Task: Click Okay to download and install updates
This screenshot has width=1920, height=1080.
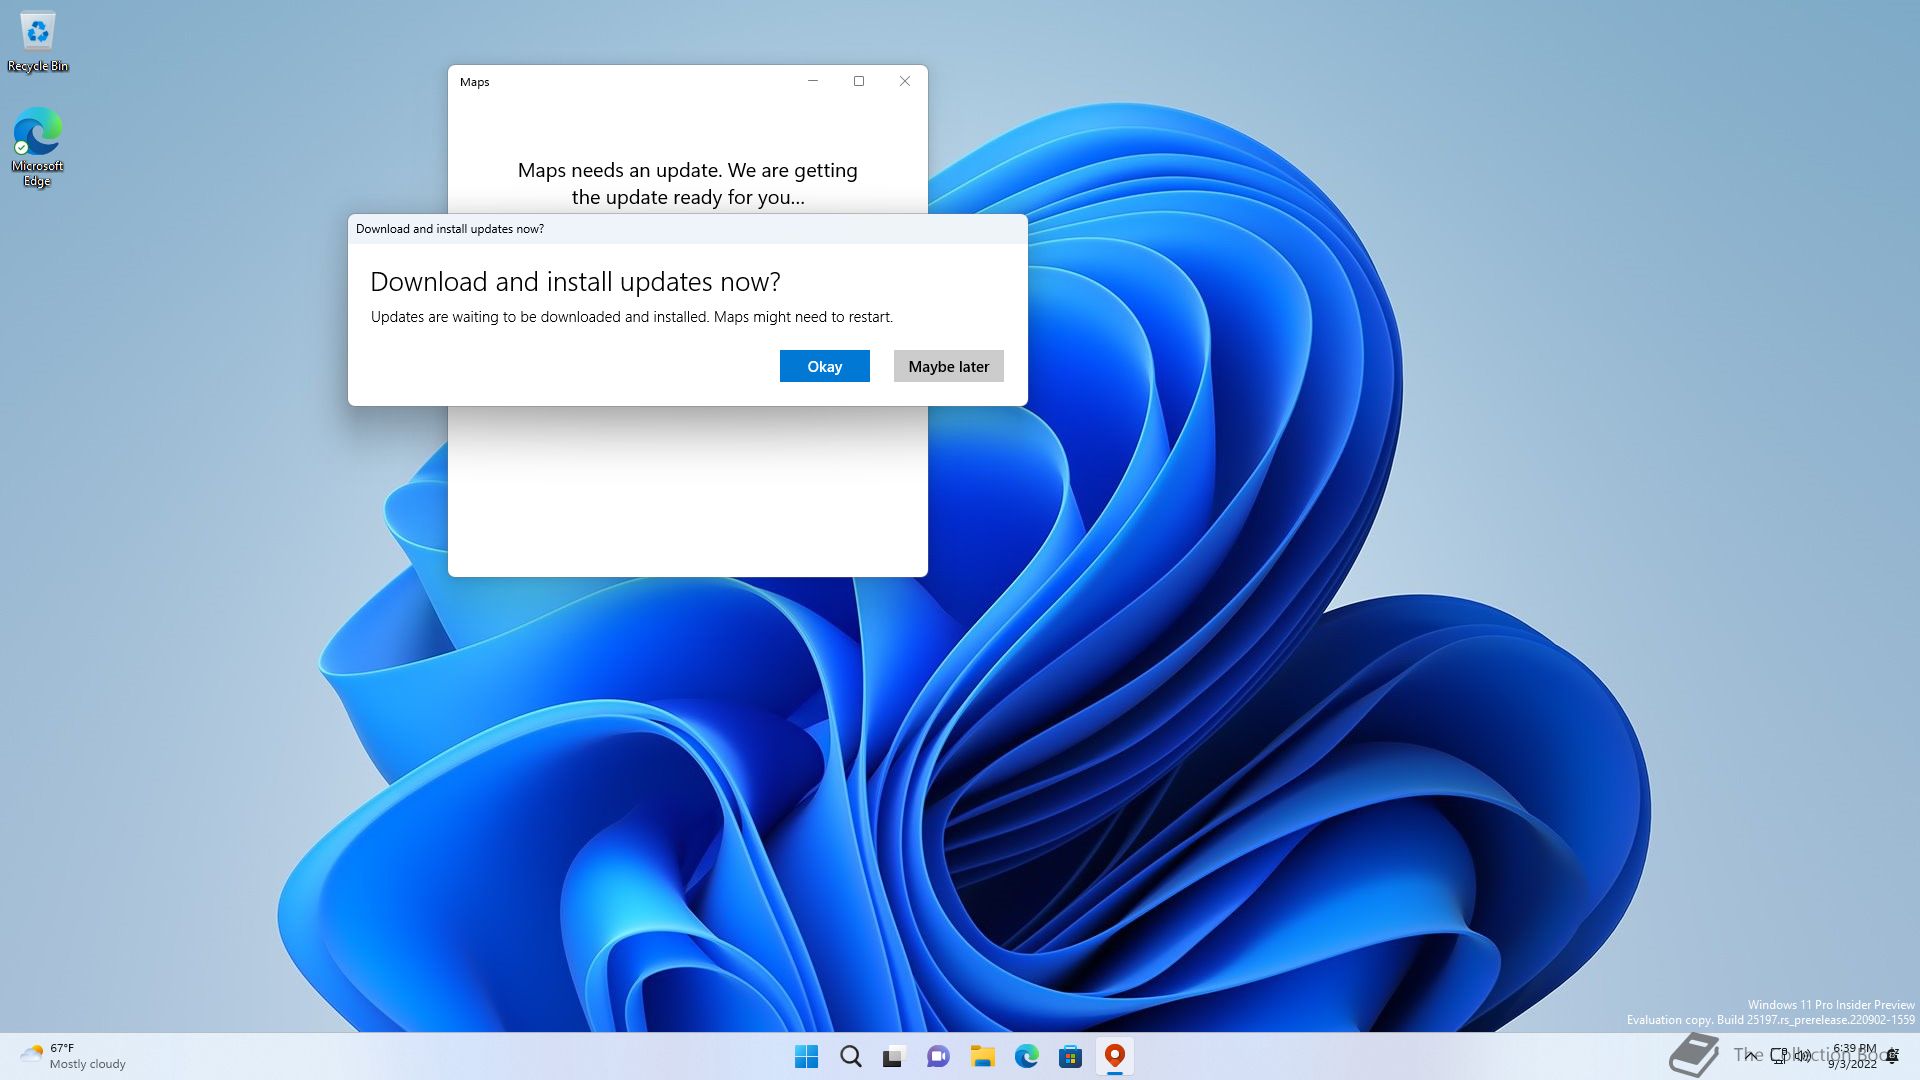Action: pos(824,366)
